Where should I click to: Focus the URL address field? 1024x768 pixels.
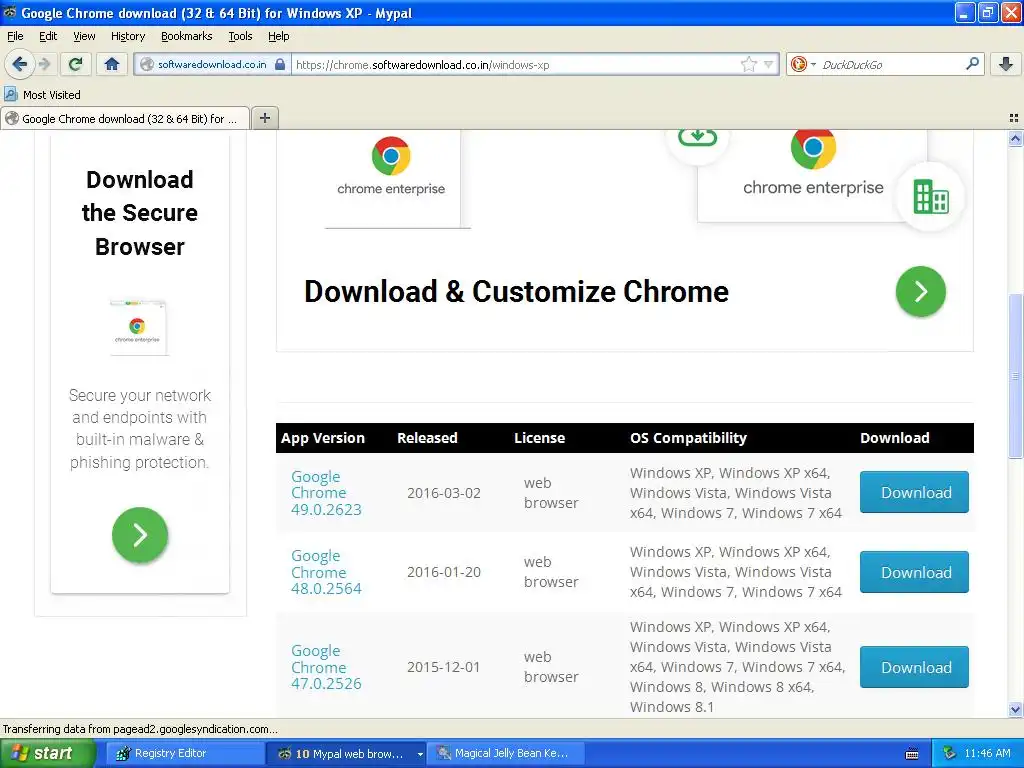pos(516,64)
